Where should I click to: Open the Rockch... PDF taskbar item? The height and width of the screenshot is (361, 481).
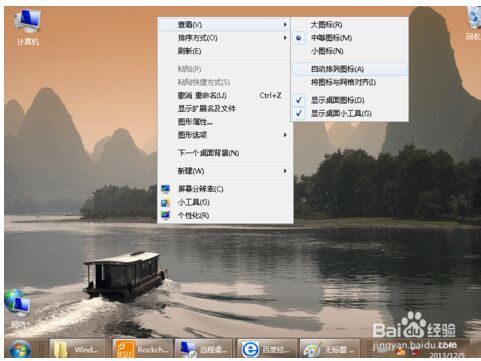pyautogui.click(x=143, y=349)
